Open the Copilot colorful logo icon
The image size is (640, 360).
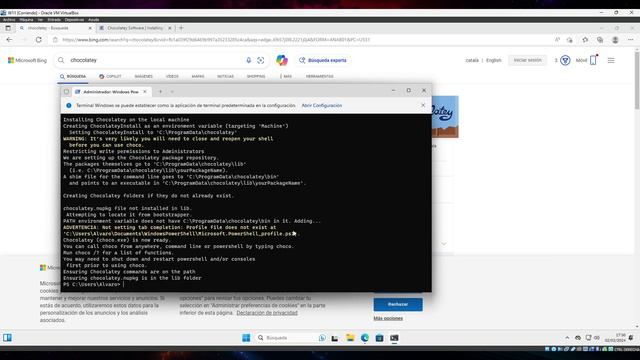[x=282, y=60]
